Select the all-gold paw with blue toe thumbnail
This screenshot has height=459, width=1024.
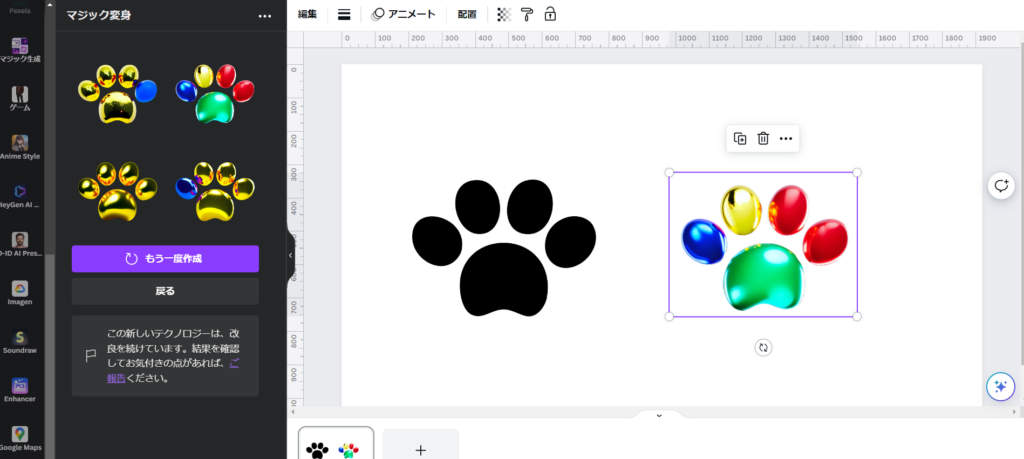[x=118, y=94]
